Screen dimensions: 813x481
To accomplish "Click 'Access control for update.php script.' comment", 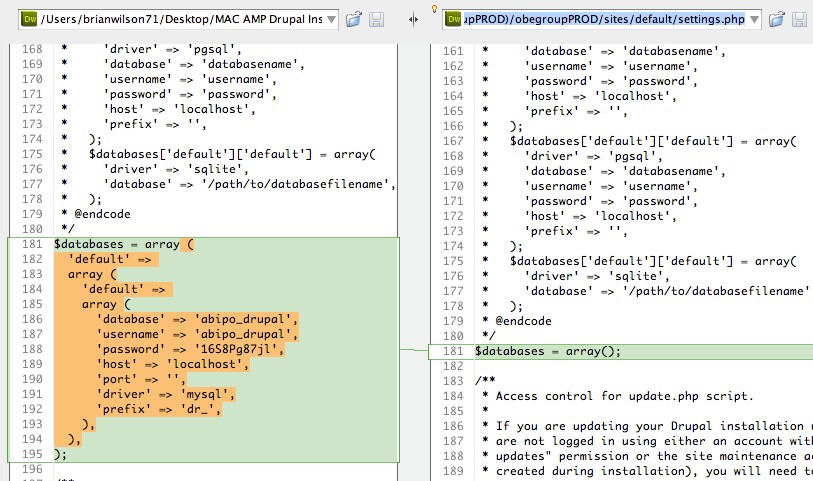I will point(624,397).
